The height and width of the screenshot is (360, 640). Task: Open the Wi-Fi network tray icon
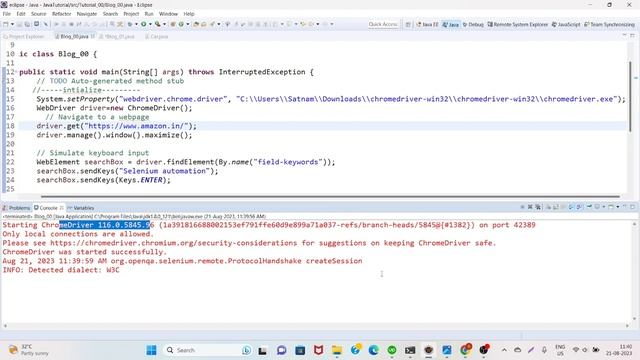pyautogui.click(x=576, y=350)
